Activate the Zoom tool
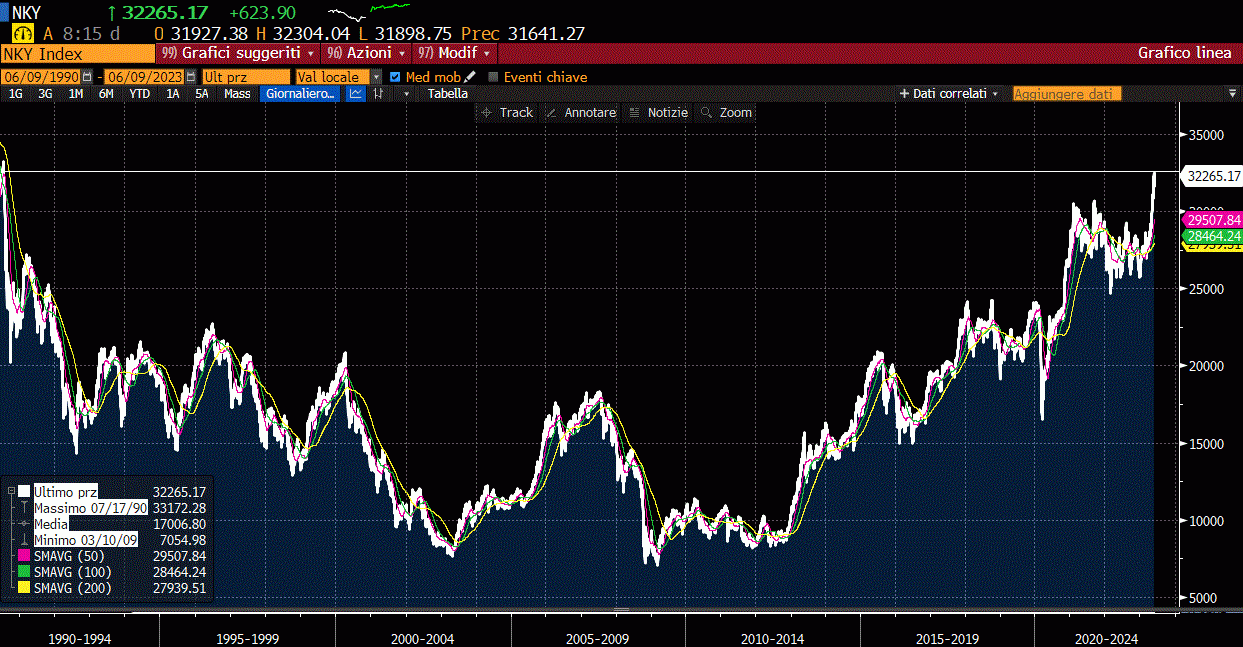 point(726,113)
